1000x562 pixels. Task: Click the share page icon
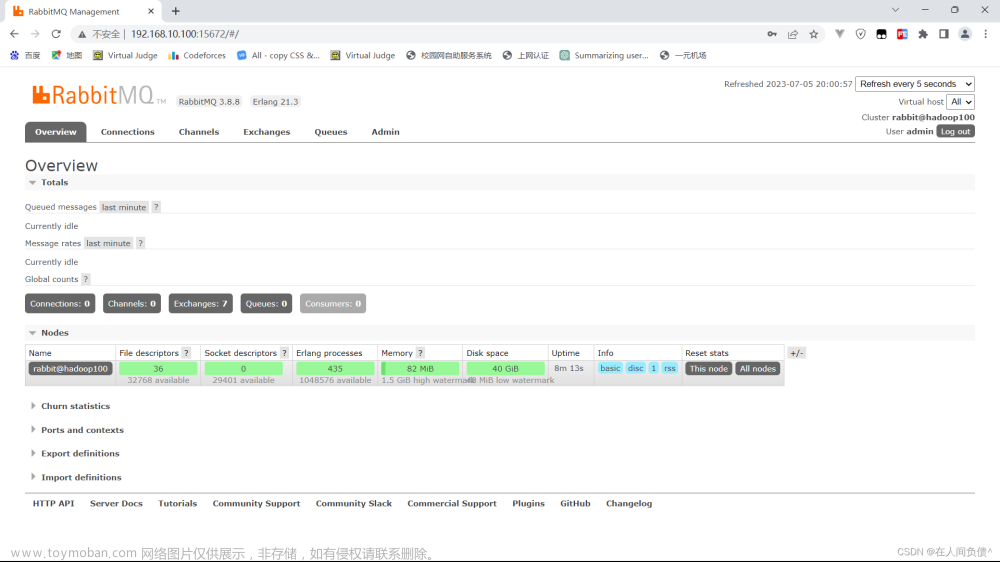point(793,34)
